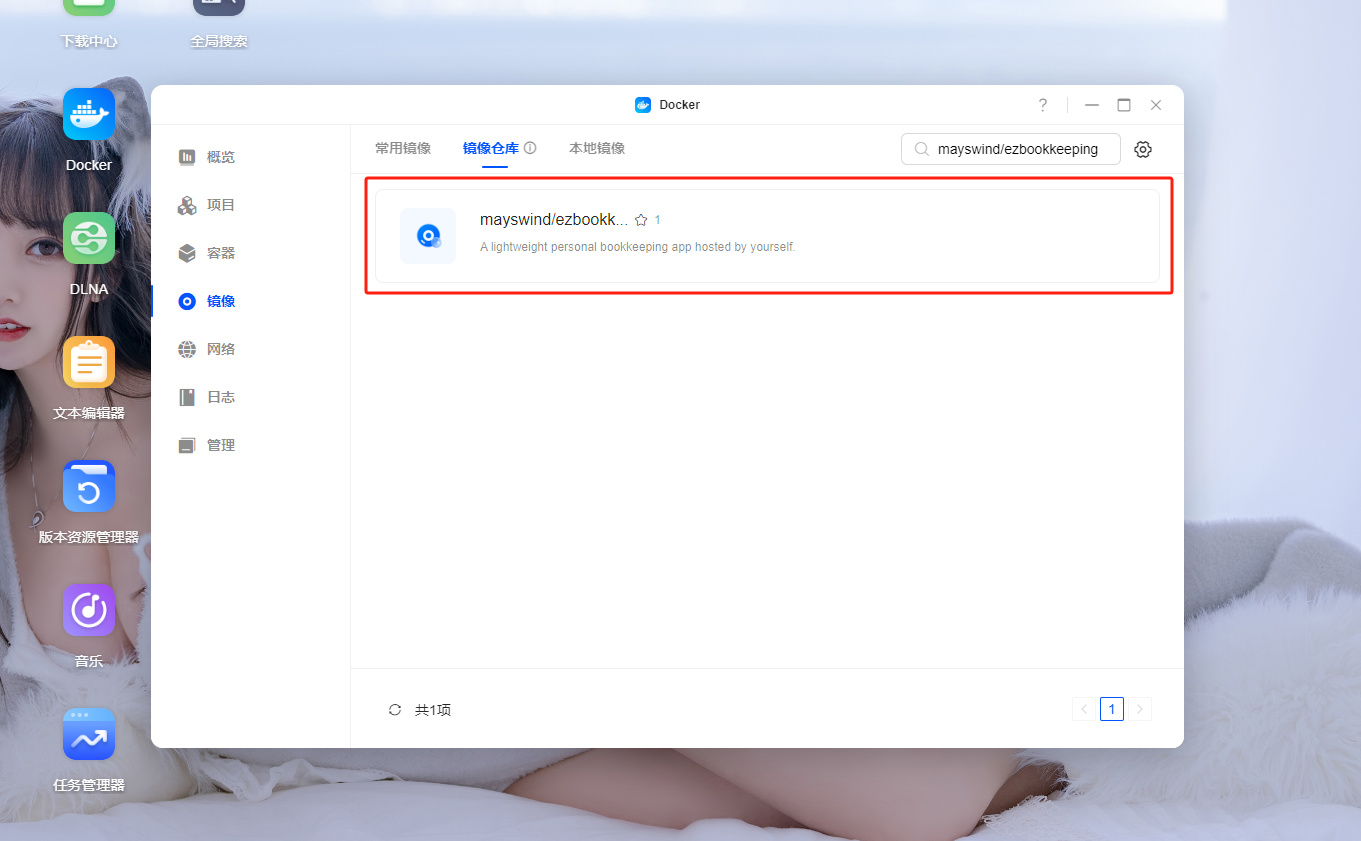Switch to the 本地镜像 tab

(597, 148)
